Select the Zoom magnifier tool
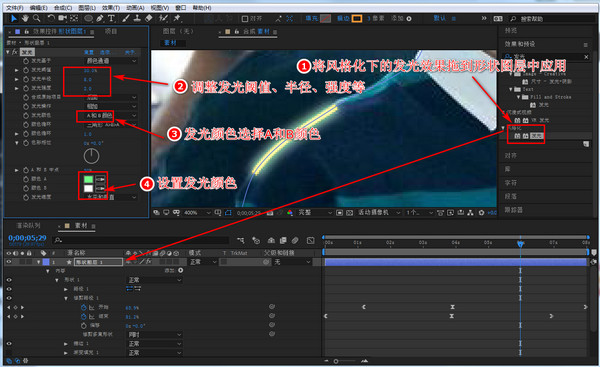The image size is (600, 367). (x=37, y=18)
